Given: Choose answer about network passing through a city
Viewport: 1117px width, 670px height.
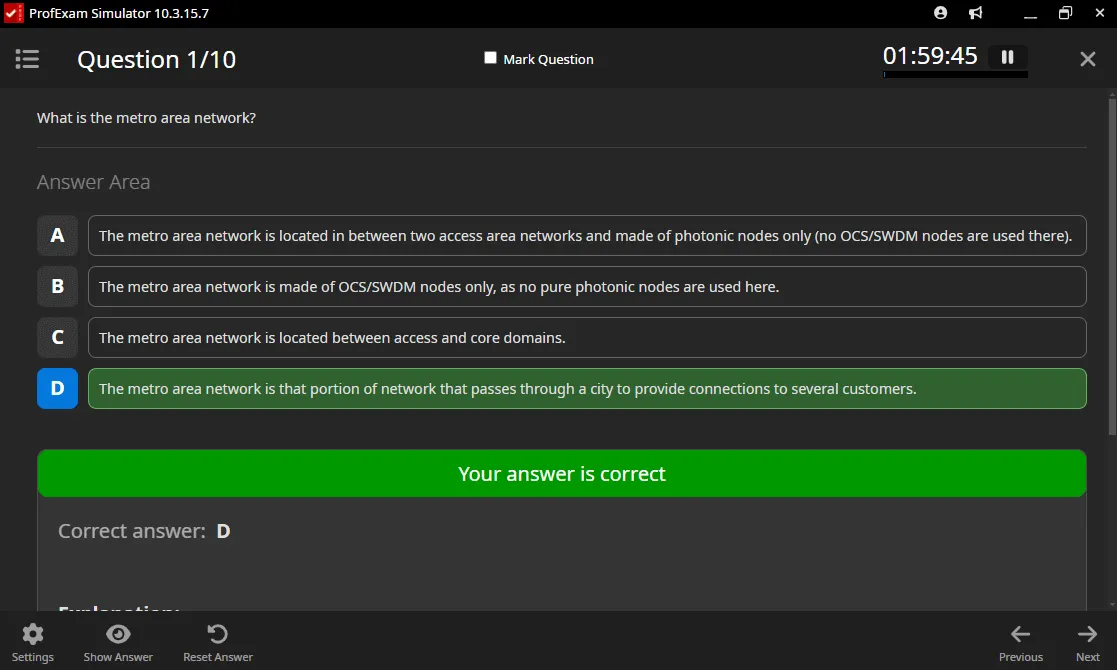Looking at the screenshot, I should point(587,388).
